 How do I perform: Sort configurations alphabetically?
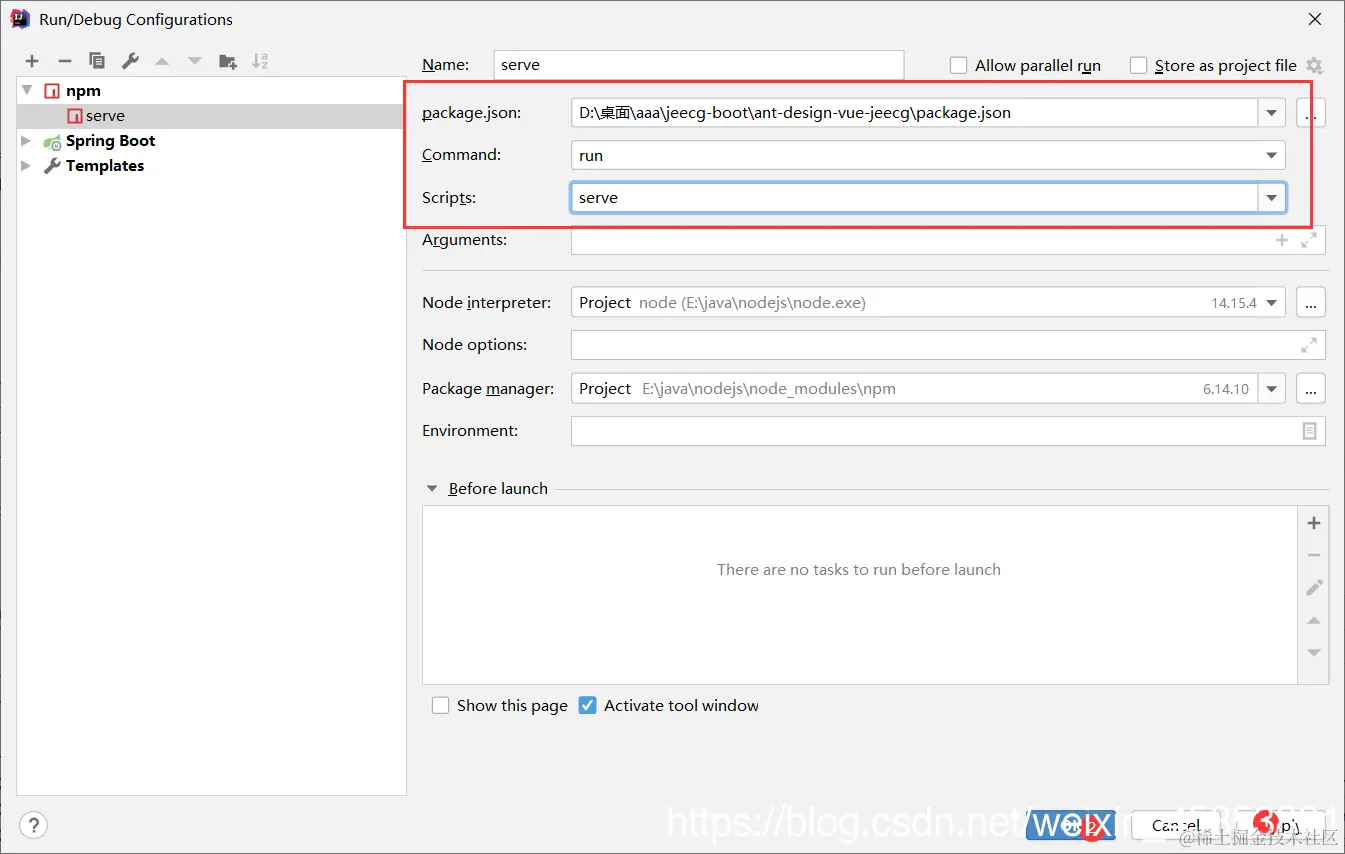[260, 62]
